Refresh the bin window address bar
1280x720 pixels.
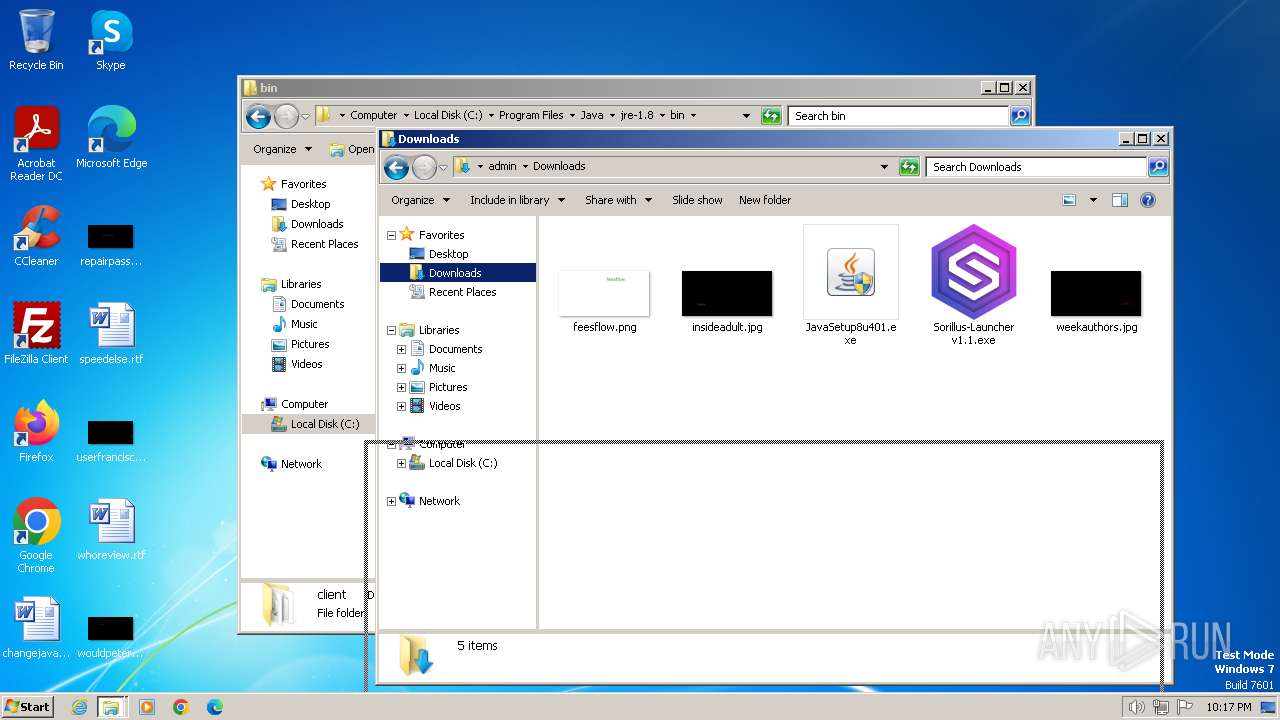[771, 116]
